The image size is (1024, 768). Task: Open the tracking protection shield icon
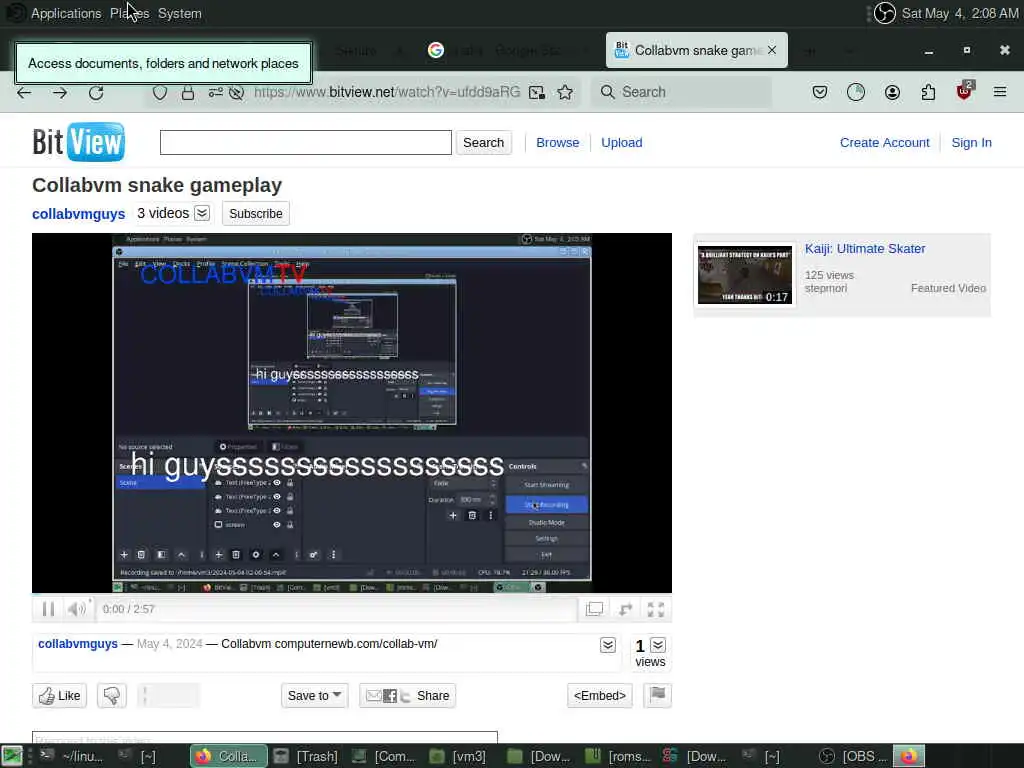[159, 92]
